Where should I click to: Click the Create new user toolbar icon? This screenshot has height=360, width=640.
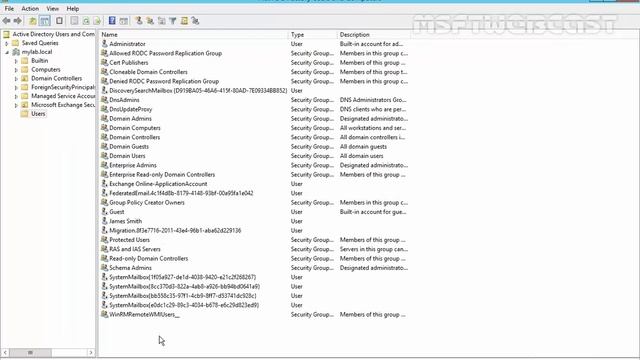139,20
